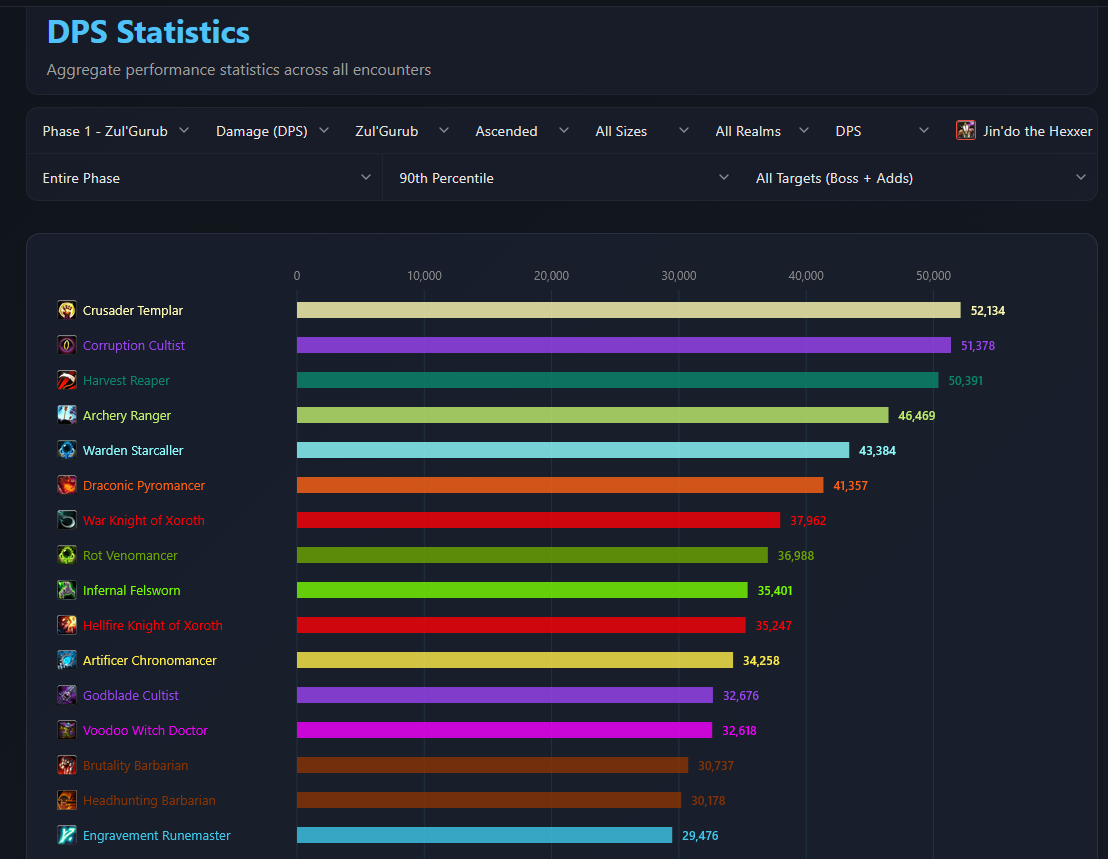Click the Artificer Chronomancer icon

(x=66, y=660)
